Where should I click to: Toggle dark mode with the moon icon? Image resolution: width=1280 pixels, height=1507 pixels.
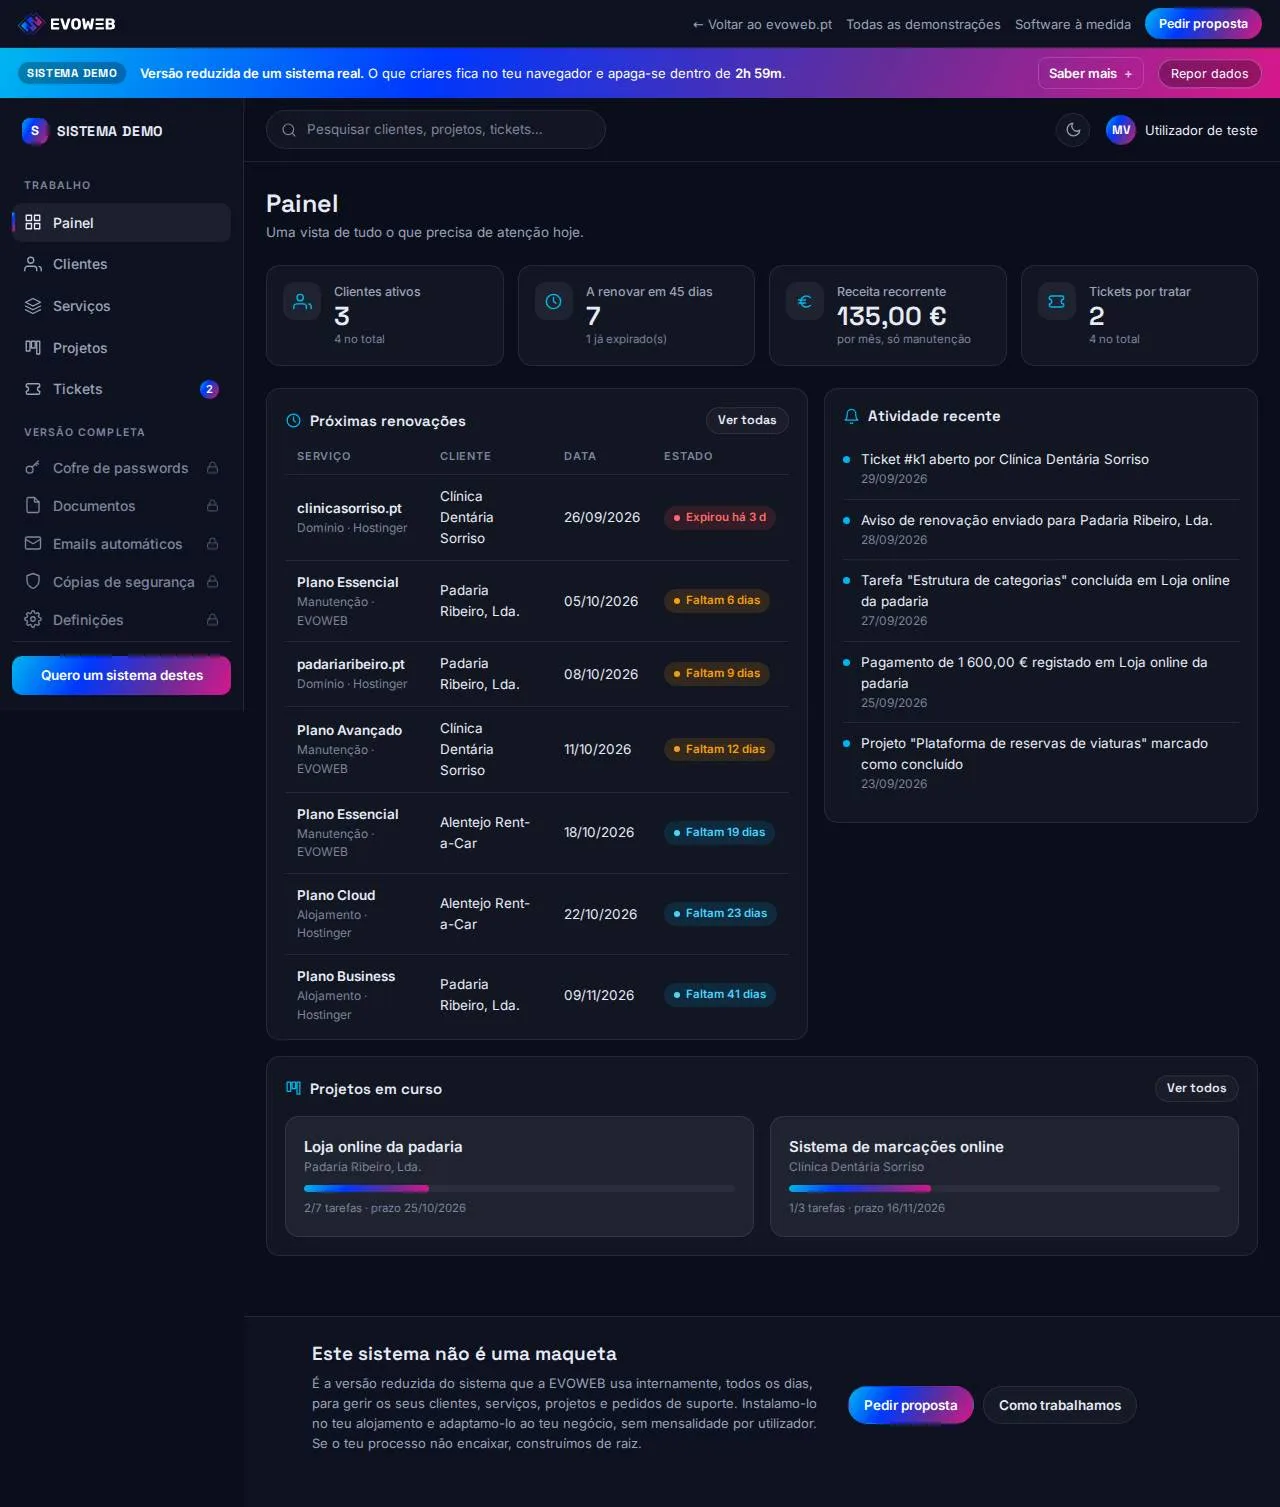tap(1073, 130)
